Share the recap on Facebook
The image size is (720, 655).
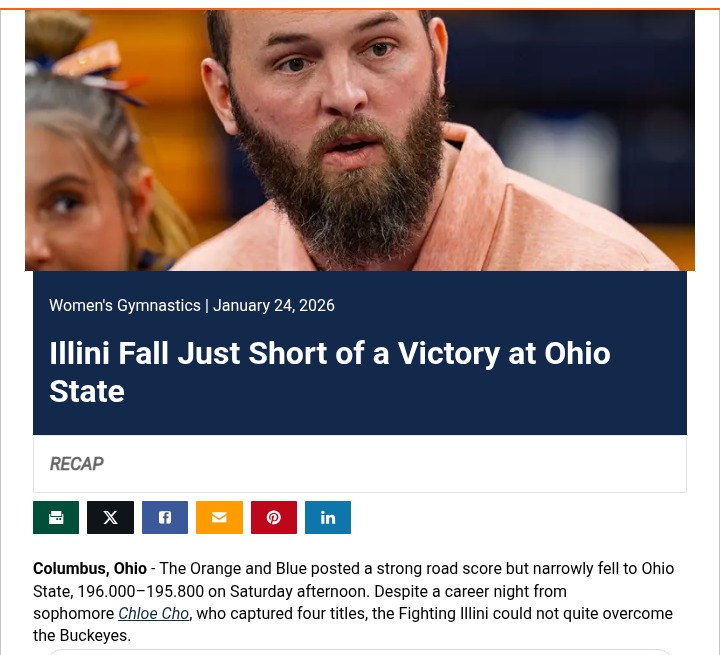pos(165,517)
